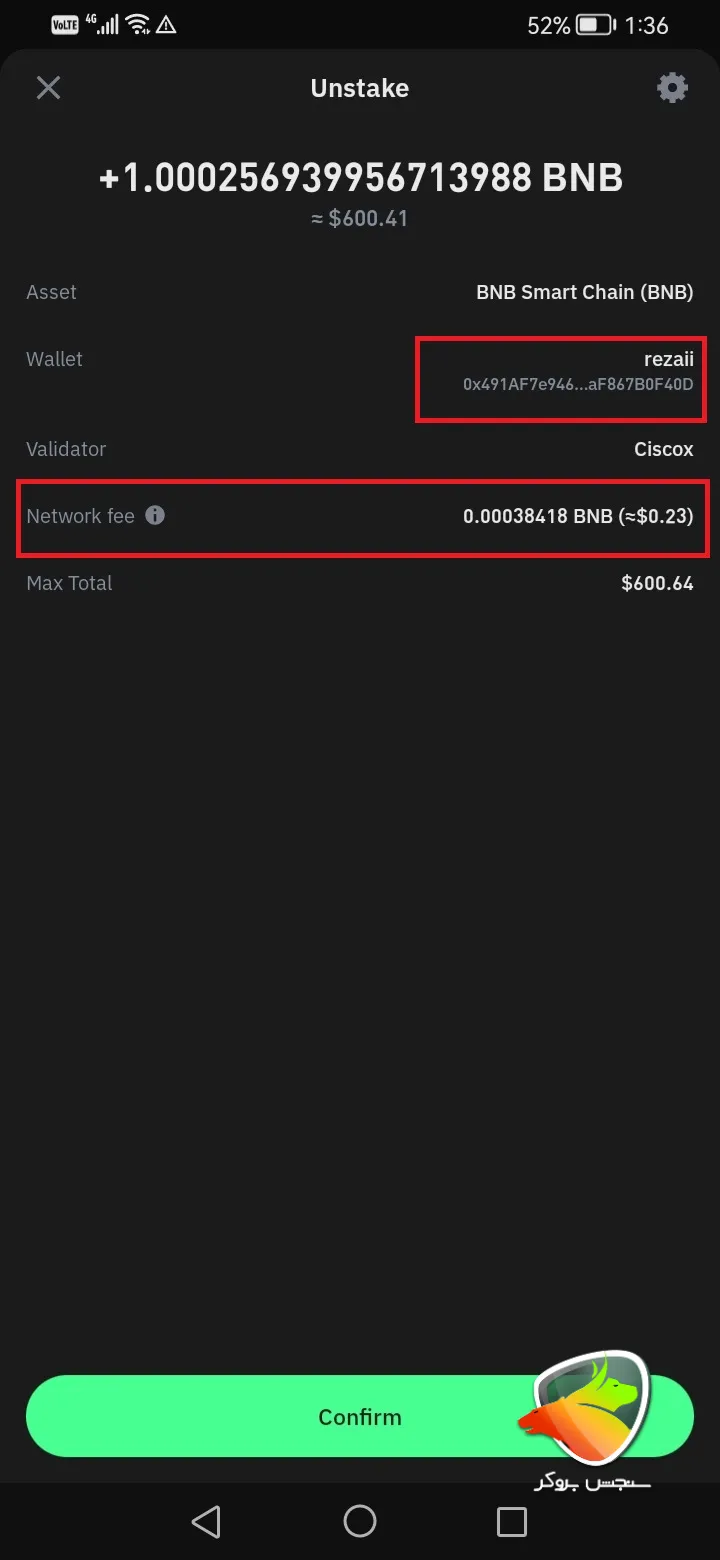This screenshot has height=1560, width=720.
Task: Tap the unstake amount of 1.000256 BNB
Action: click(x=360, y=177)
